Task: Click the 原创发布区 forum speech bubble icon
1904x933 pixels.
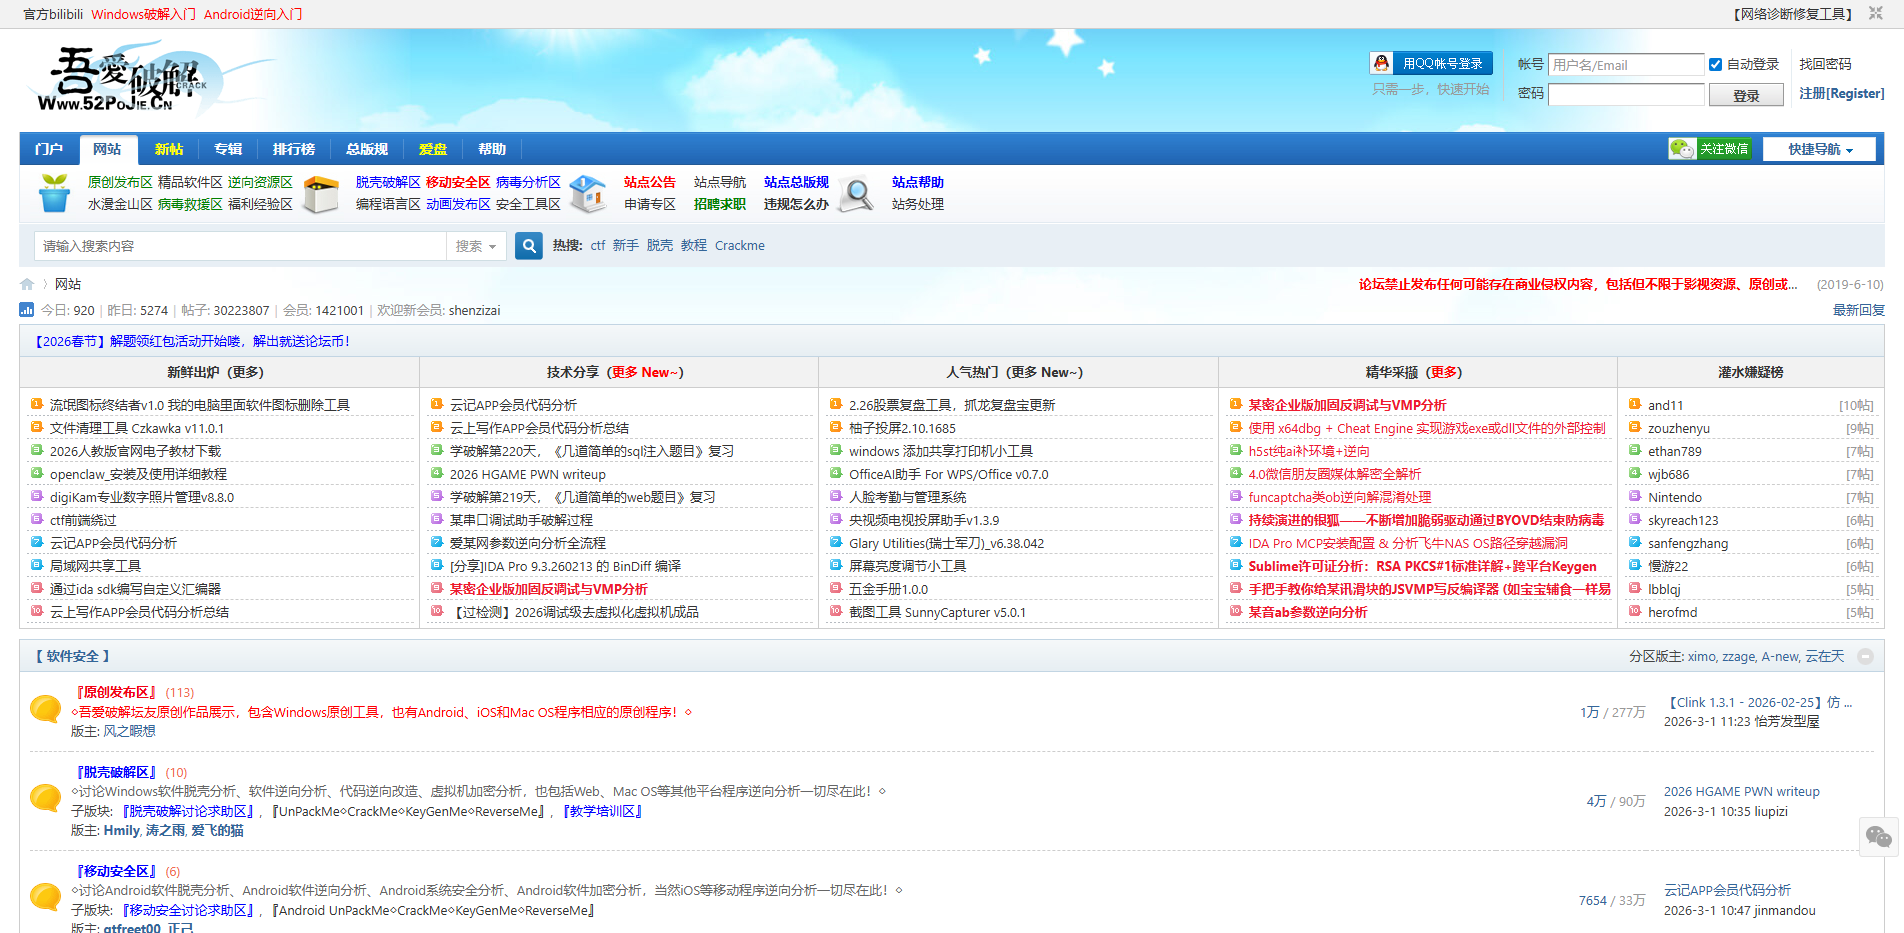Action: 45,709
